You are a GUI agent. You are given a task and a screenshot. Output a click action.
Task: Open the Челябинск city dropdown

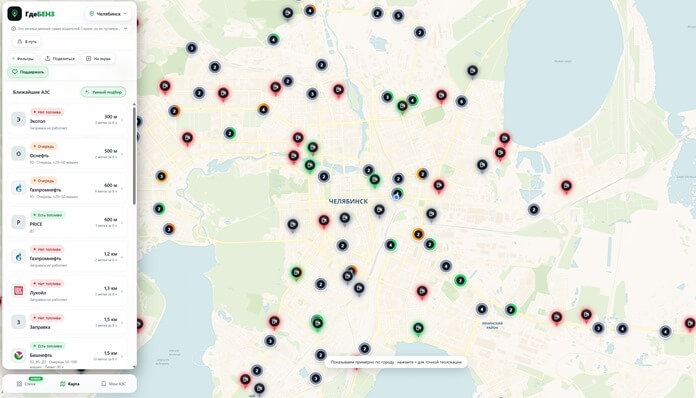(109, 14)
